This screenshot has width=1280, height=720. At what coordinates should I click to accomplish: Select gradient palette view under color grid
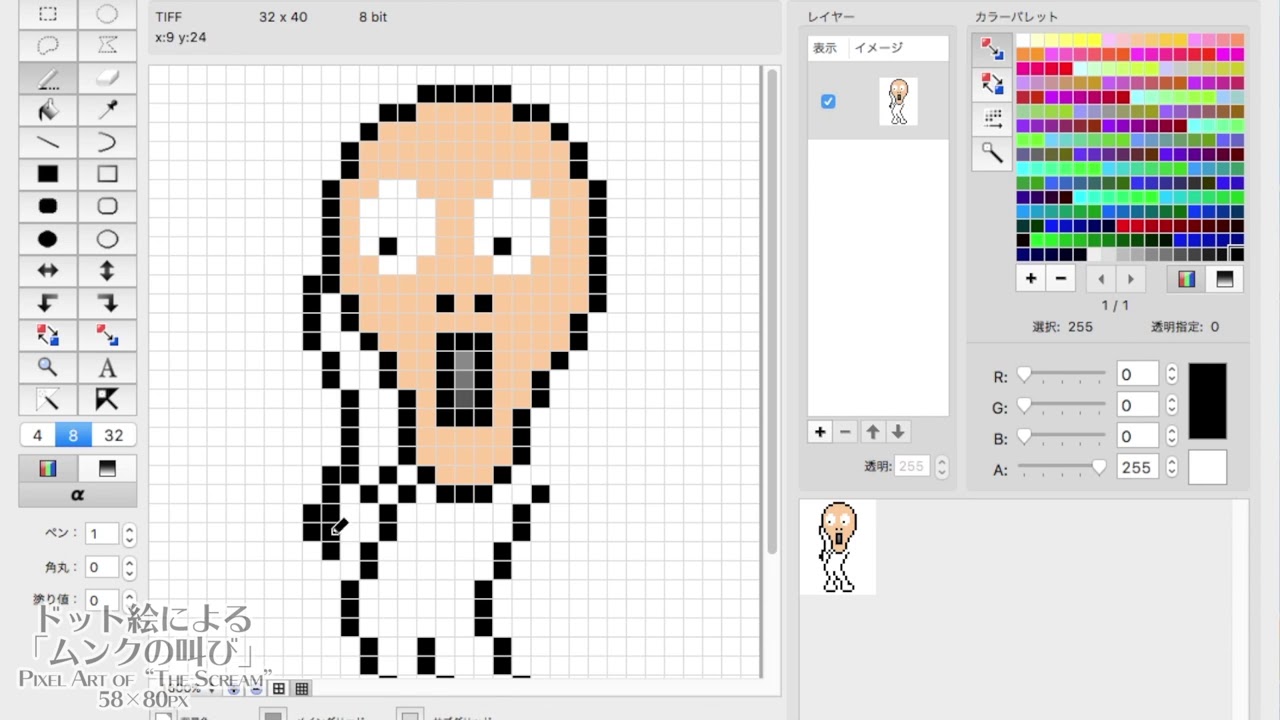(1225, 279)
